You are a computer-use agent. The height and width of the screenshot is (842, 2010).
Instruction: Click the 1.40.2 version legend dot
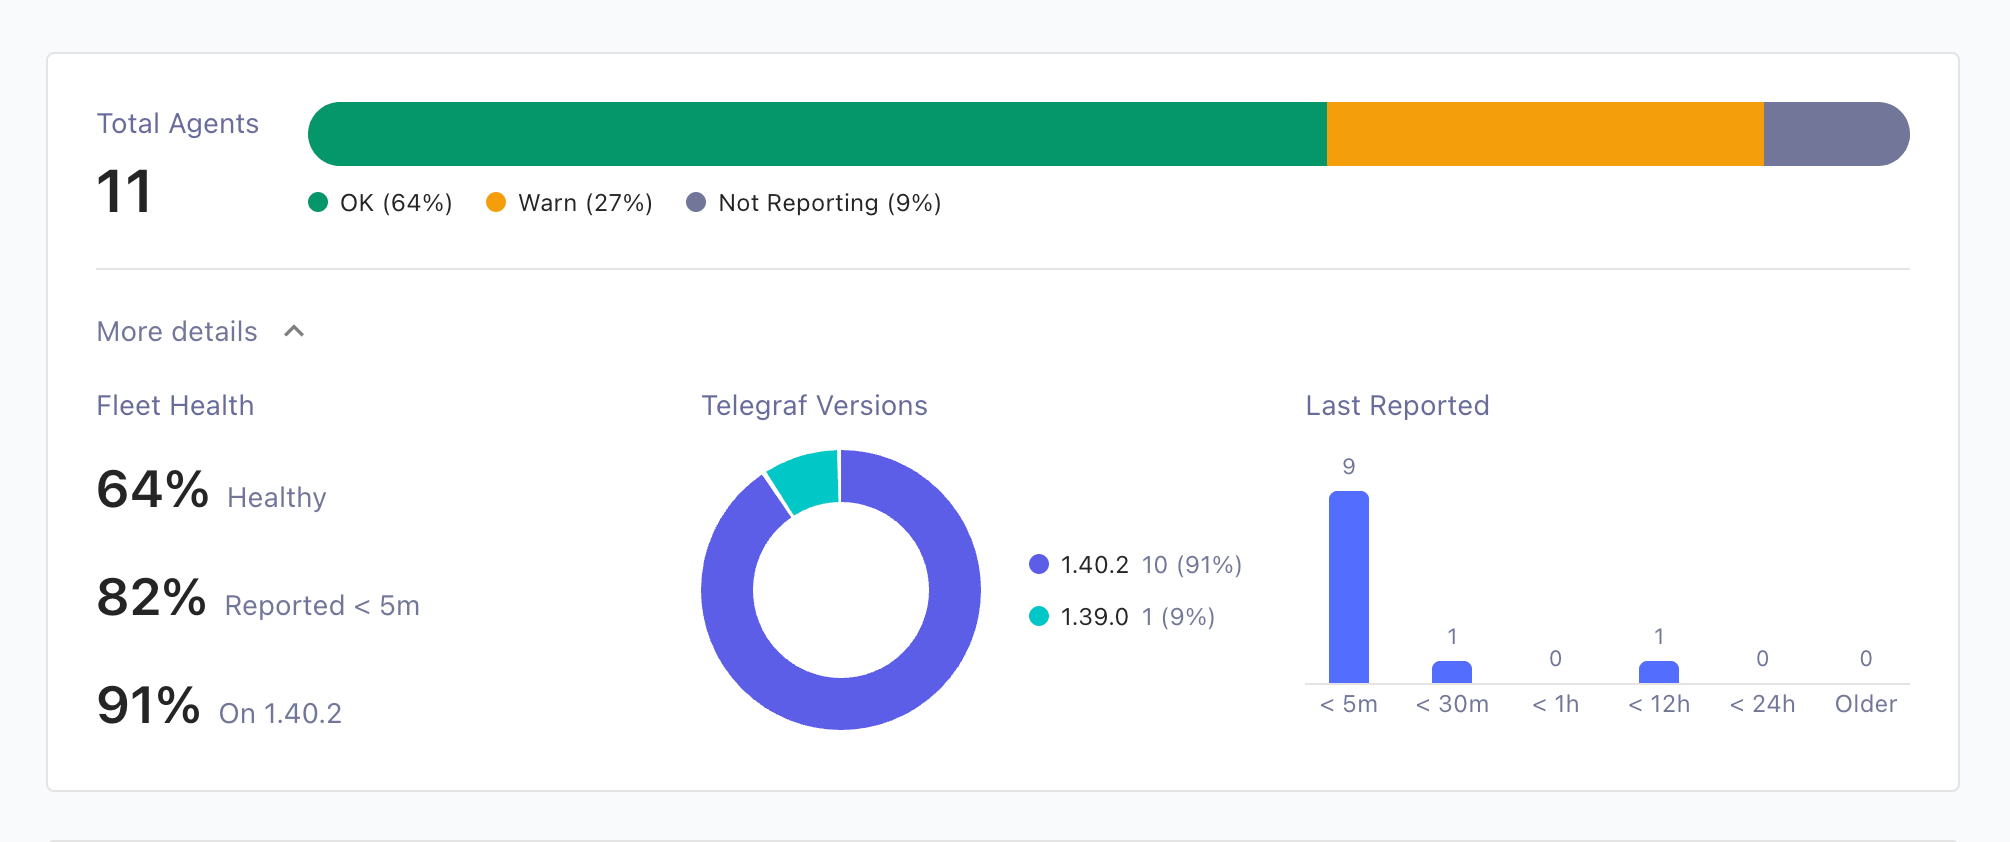tap(1039, 564)
